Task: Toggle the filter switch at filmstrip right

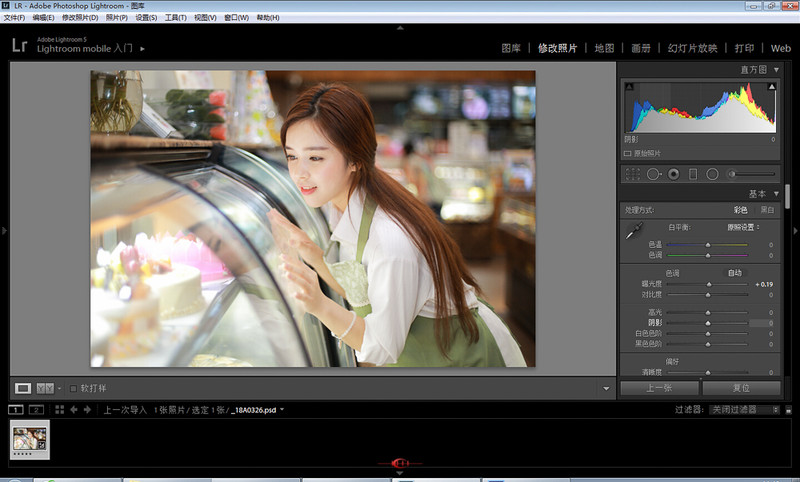Action: (788, 410)
